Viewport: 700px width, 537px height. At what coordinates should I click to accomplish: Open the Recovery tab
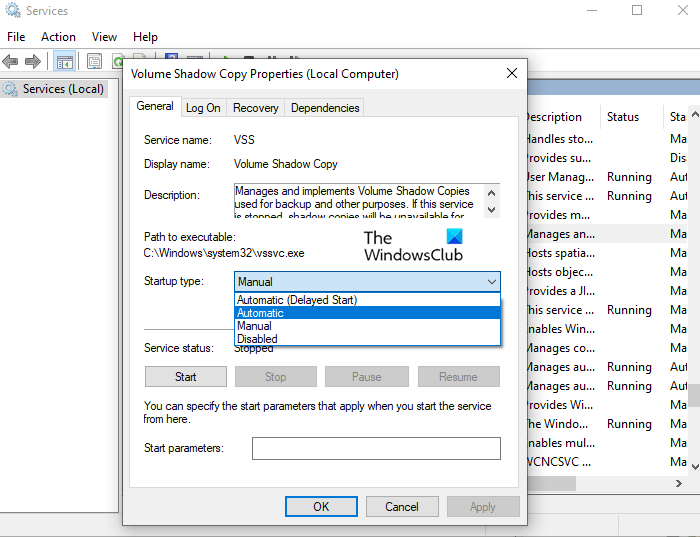(256, 108)
